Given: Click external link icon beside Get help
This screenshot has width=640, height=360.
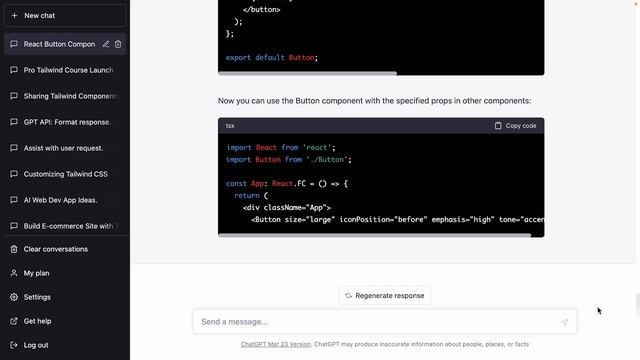Looking at the screenshot, I should click(x=14, y=321).
